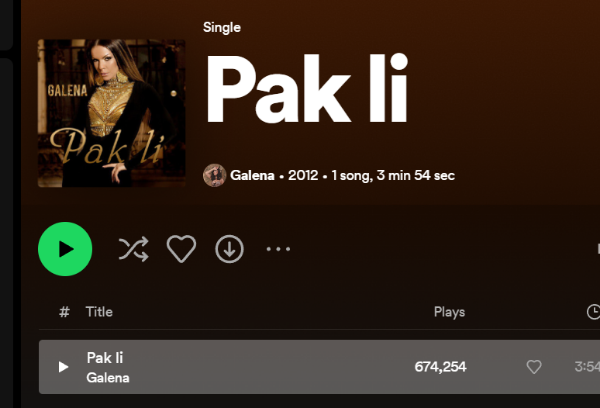Click the 674,254 play count
This screenshot has width=600, height=408.
pos(440,367)
